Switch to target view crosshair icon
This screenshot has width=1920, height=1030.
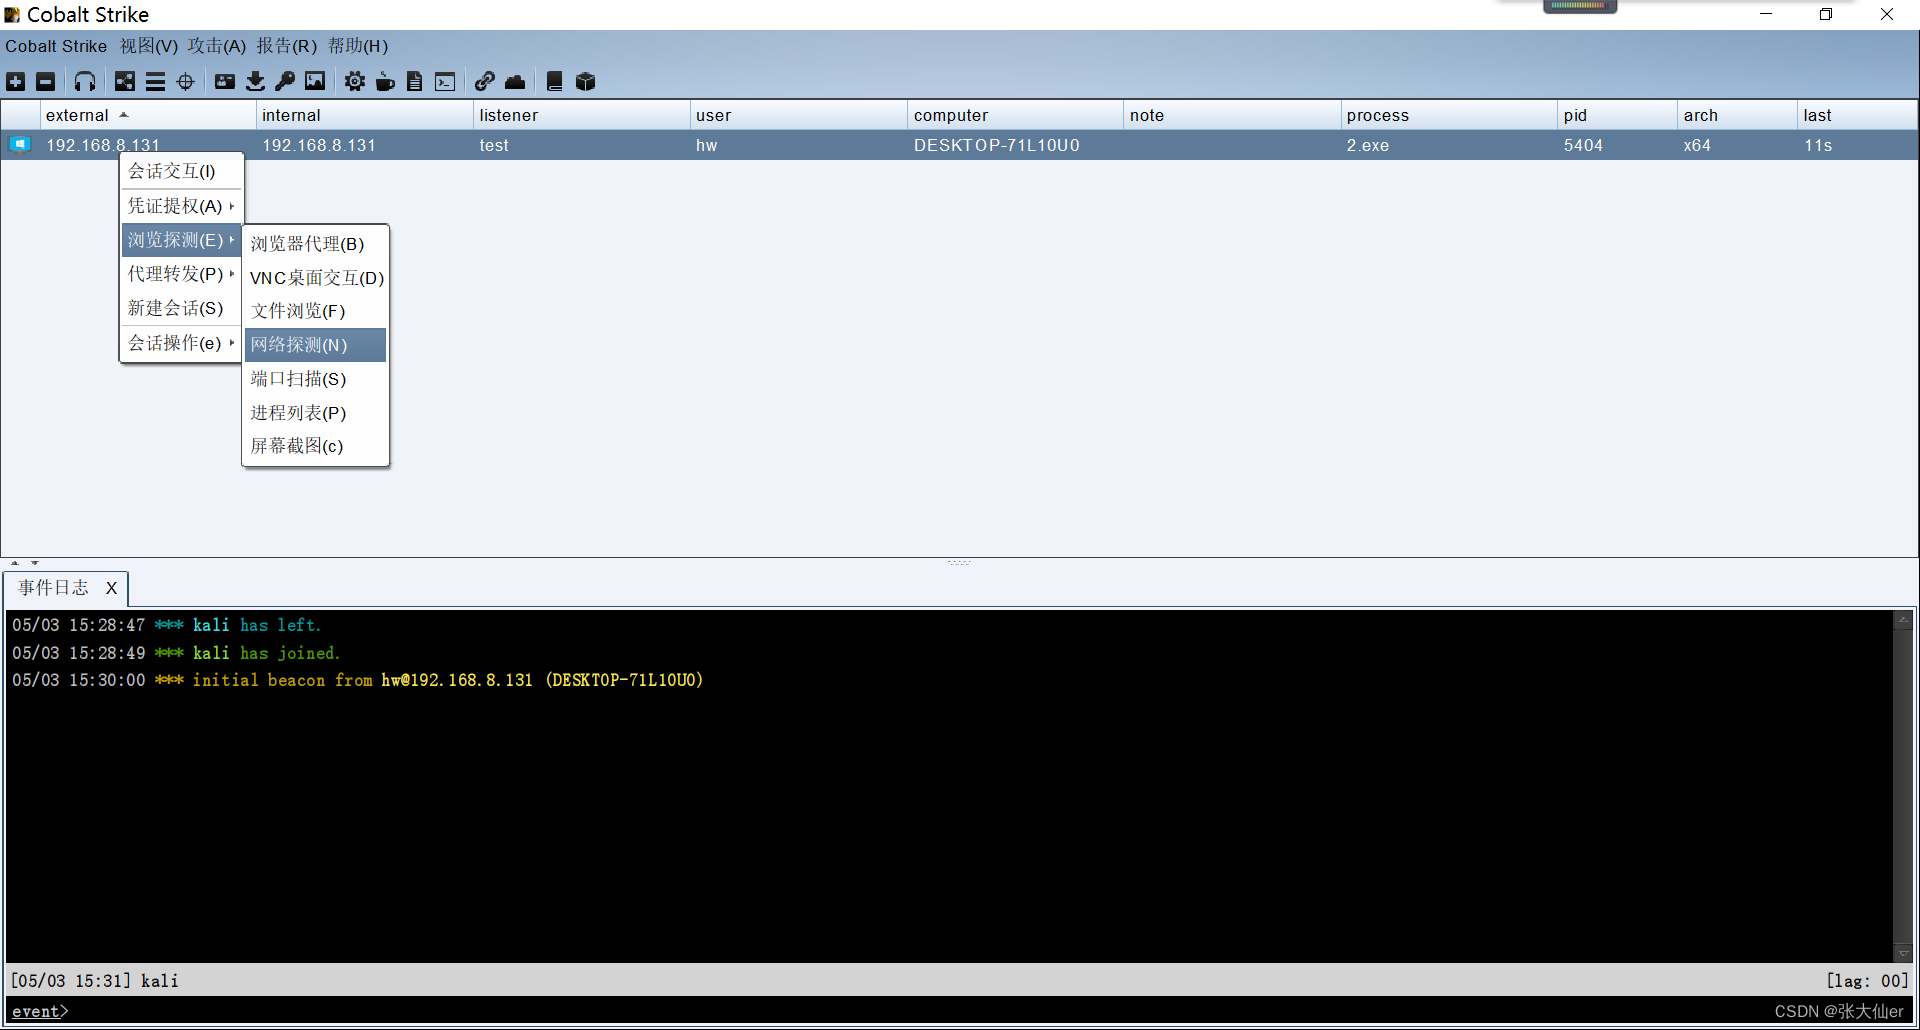point(186,82)
